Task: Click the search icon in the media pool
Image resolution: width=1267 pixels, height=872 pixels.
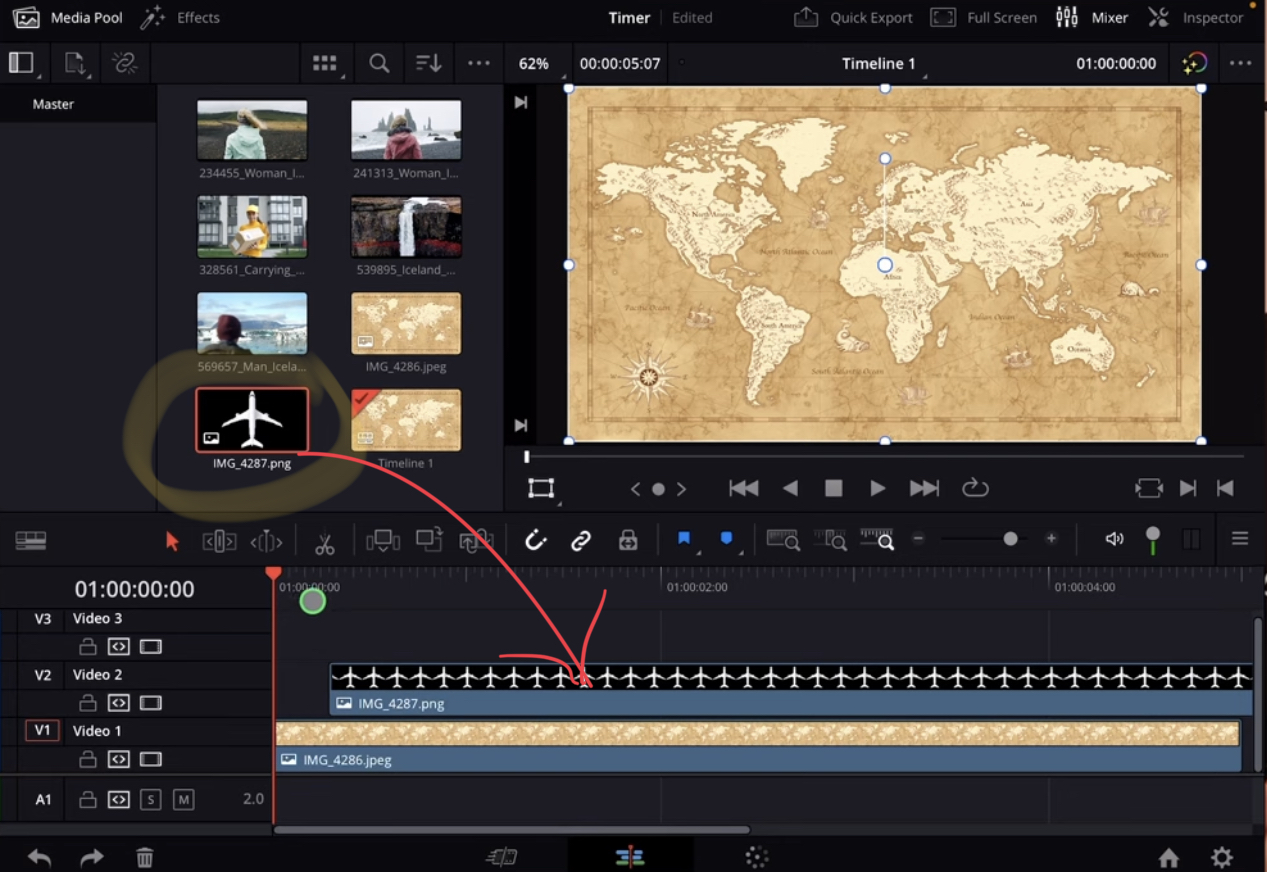Action: coord(378,62)
